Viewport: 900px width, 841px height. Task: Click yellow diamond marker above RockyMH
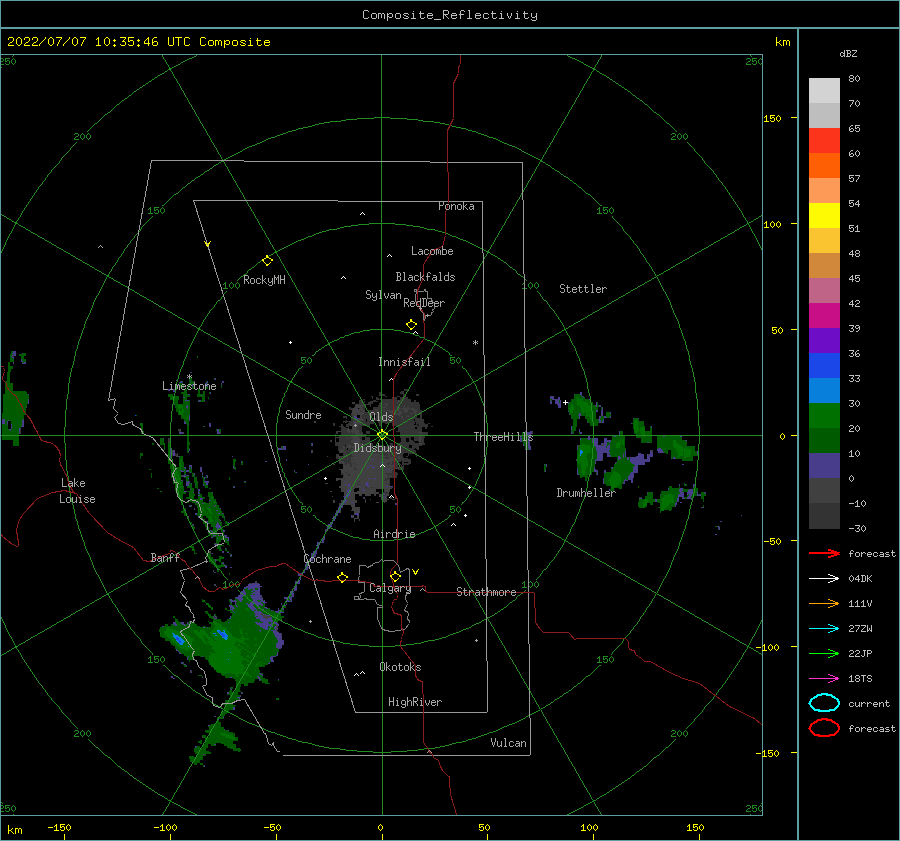tap(267, 261)
